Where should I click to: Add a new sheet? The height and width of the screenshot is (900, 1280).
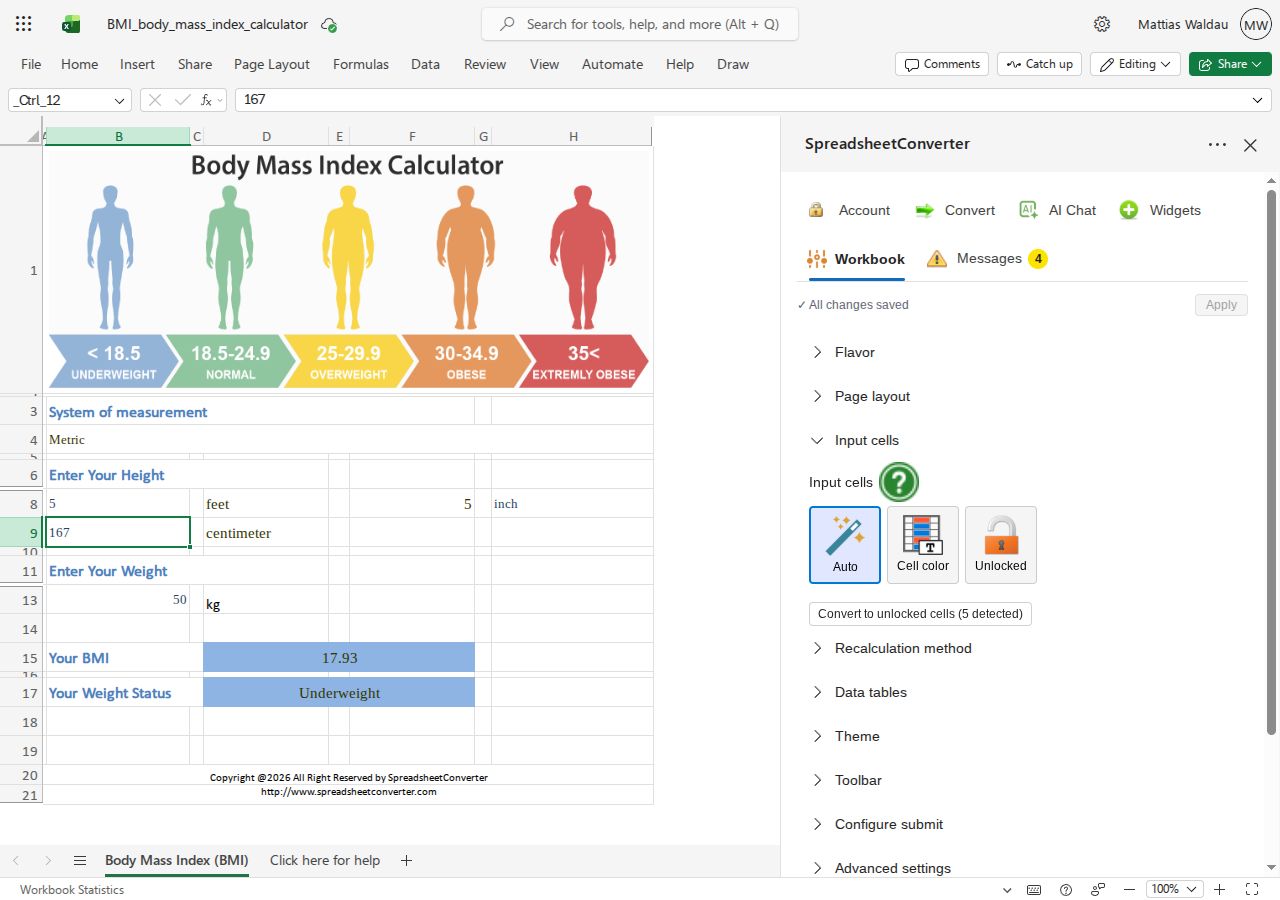coord(406,860)
